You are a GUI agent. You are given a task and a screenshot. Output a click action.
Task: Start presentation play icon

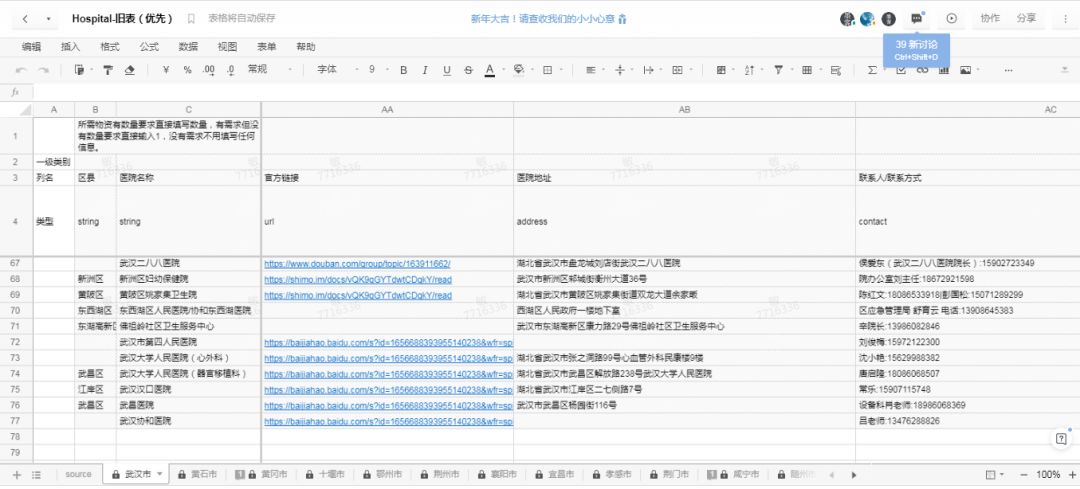pyautogui.click(x=952, y=19)
